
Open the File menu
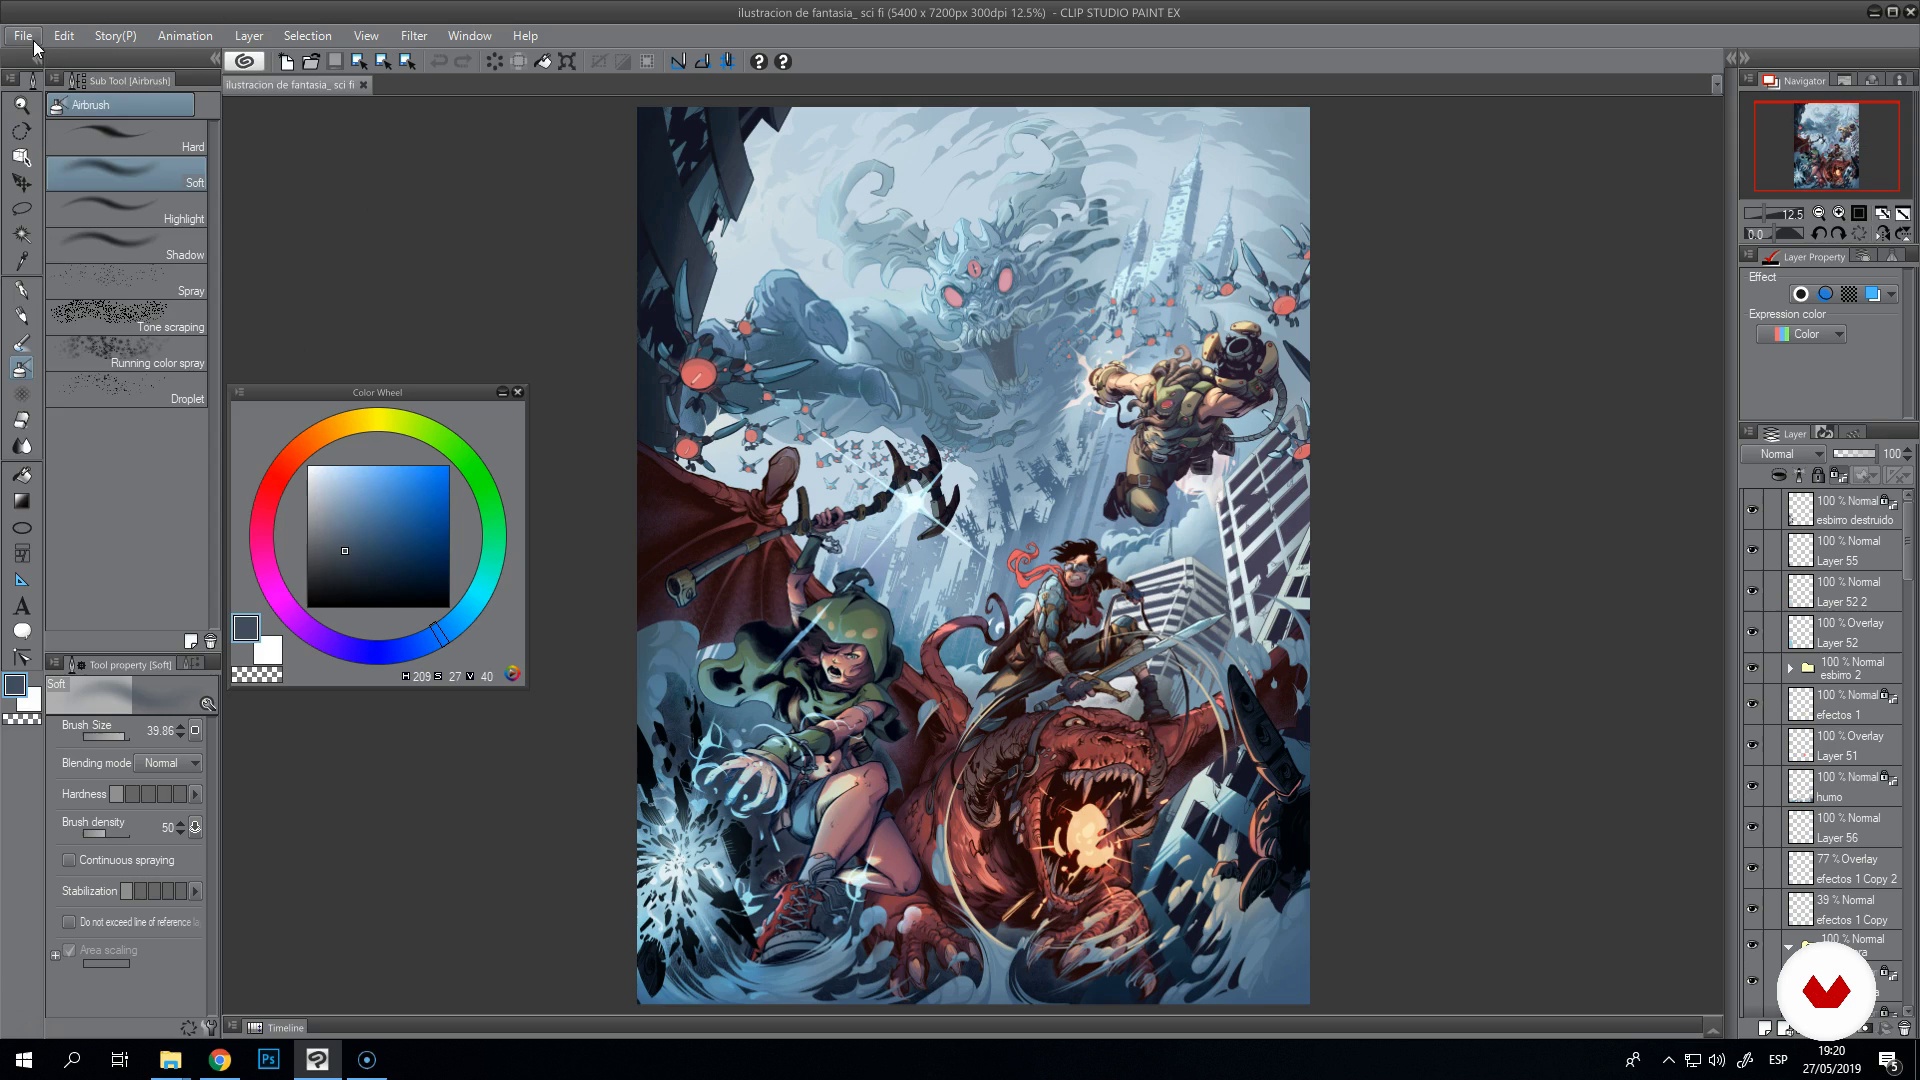coord(23,35)
